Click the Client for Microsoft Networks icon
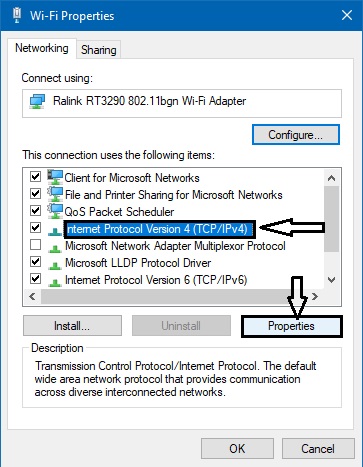Viewport: 363px width, 467px height. (x=55, y=177)
